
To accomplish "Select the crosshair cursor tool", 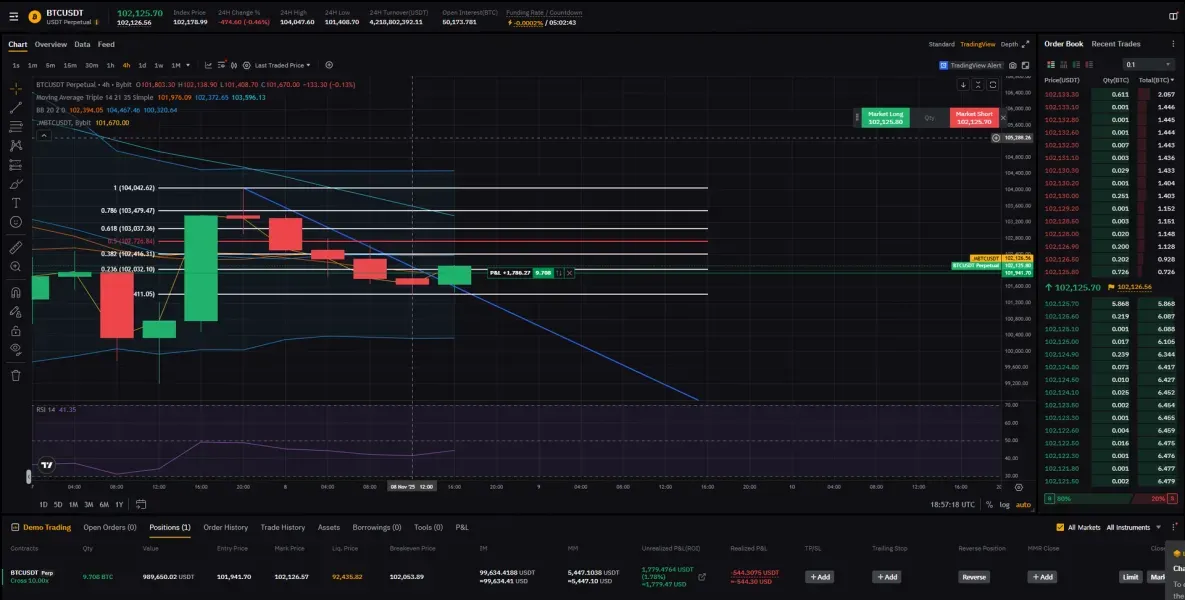I will point(16,88).
